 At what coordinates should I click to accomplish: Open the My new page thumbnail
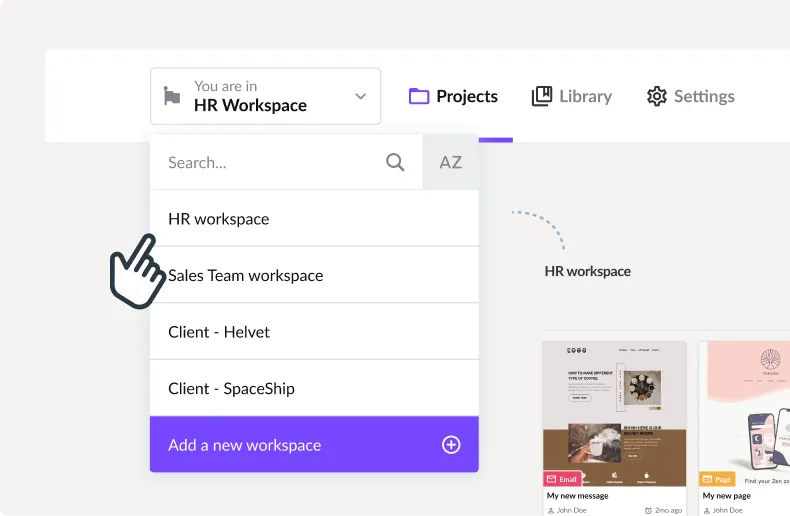tap(744, 414)
